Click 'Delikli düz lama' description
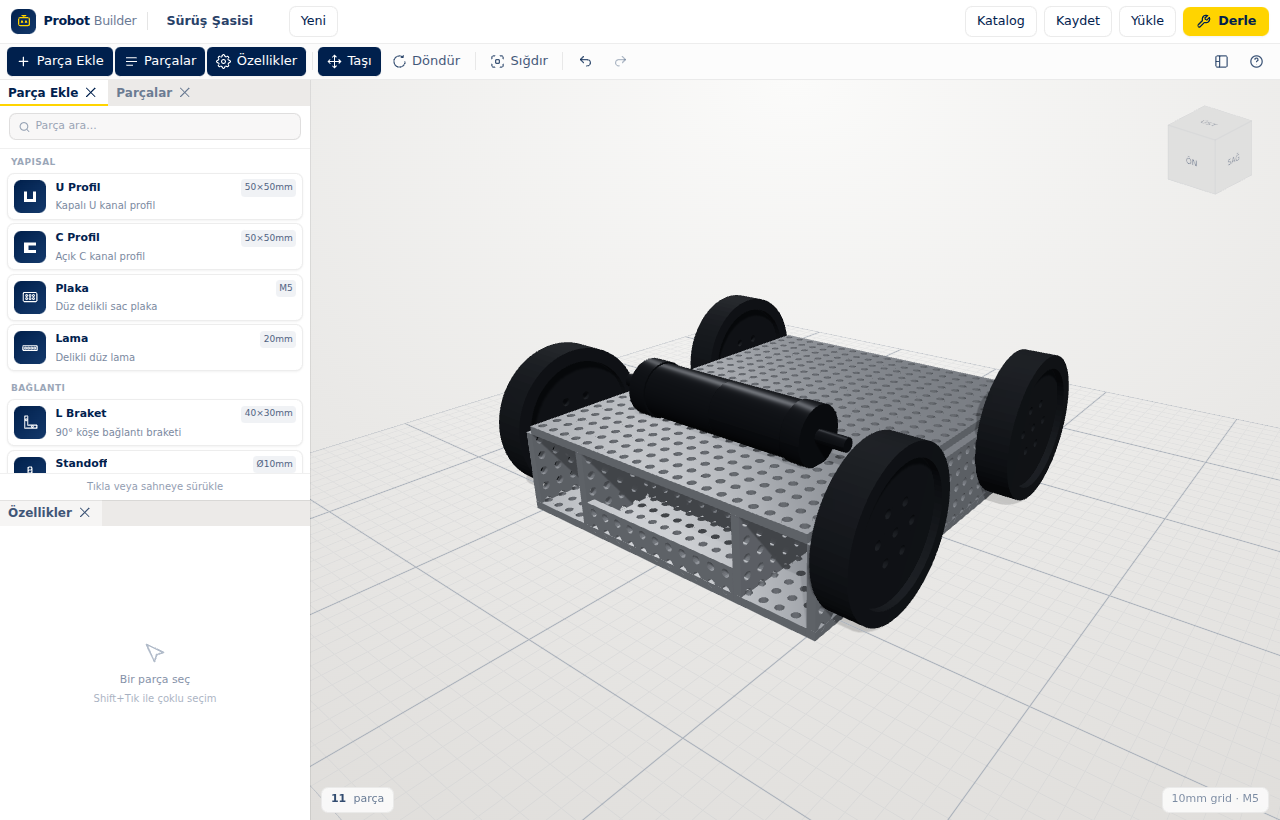The height and width of the screenshot is (820, 1280). click(x=95, y=357)
